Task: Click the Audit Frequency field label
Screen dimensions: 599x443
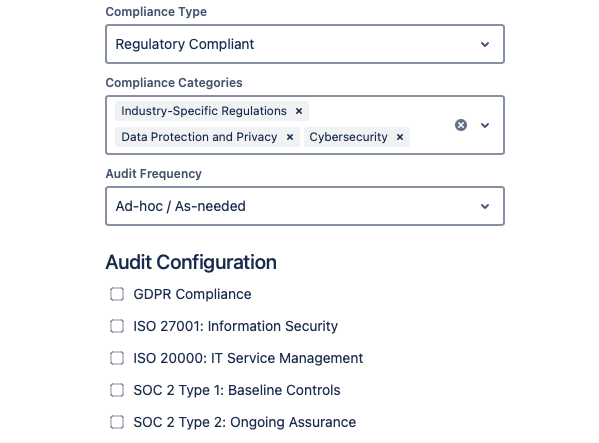Action: (154, 174)
